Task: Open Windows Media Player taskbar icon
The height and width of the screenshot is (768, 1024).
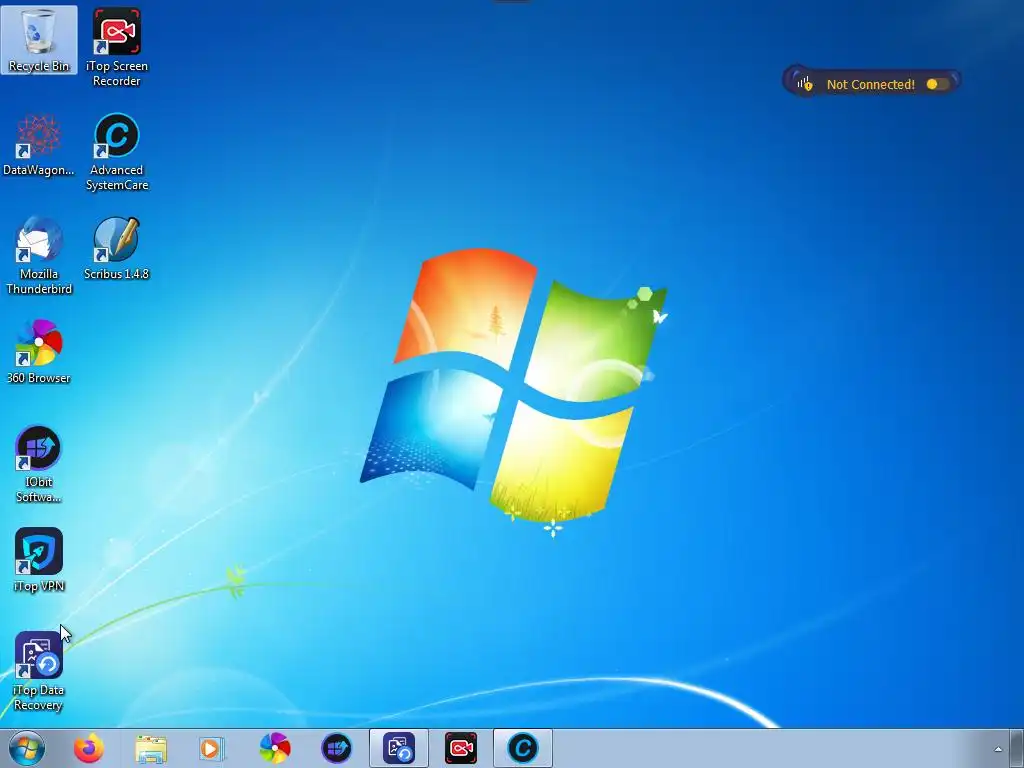Action: [x=212, y=748]
